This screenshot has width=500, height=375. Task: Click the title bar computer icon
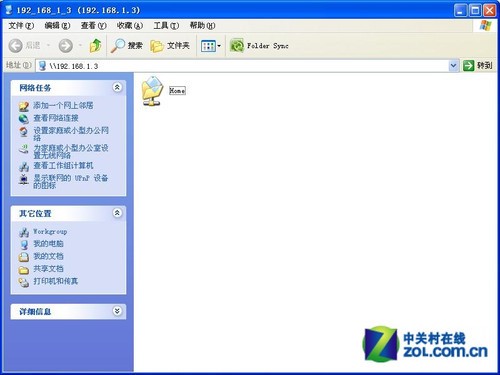tap(9, 9)
